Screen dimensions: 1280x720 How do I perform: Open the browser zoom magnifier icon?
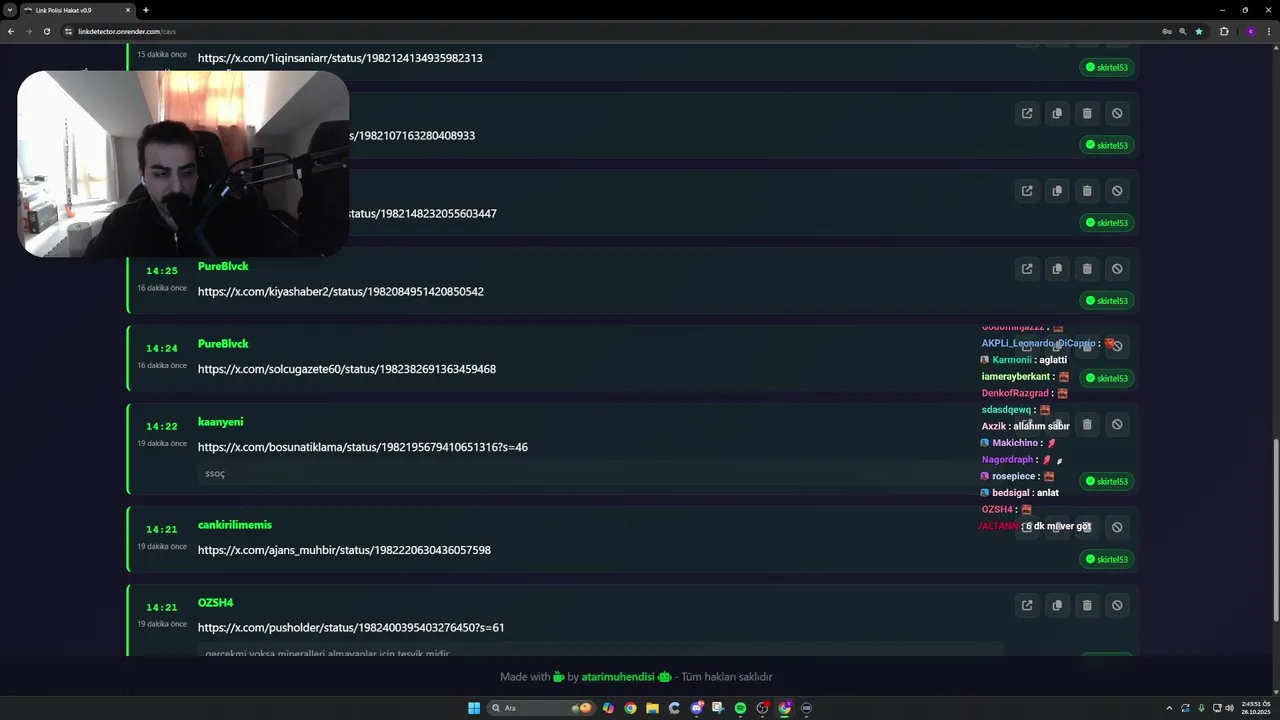tap(1183, 31)
